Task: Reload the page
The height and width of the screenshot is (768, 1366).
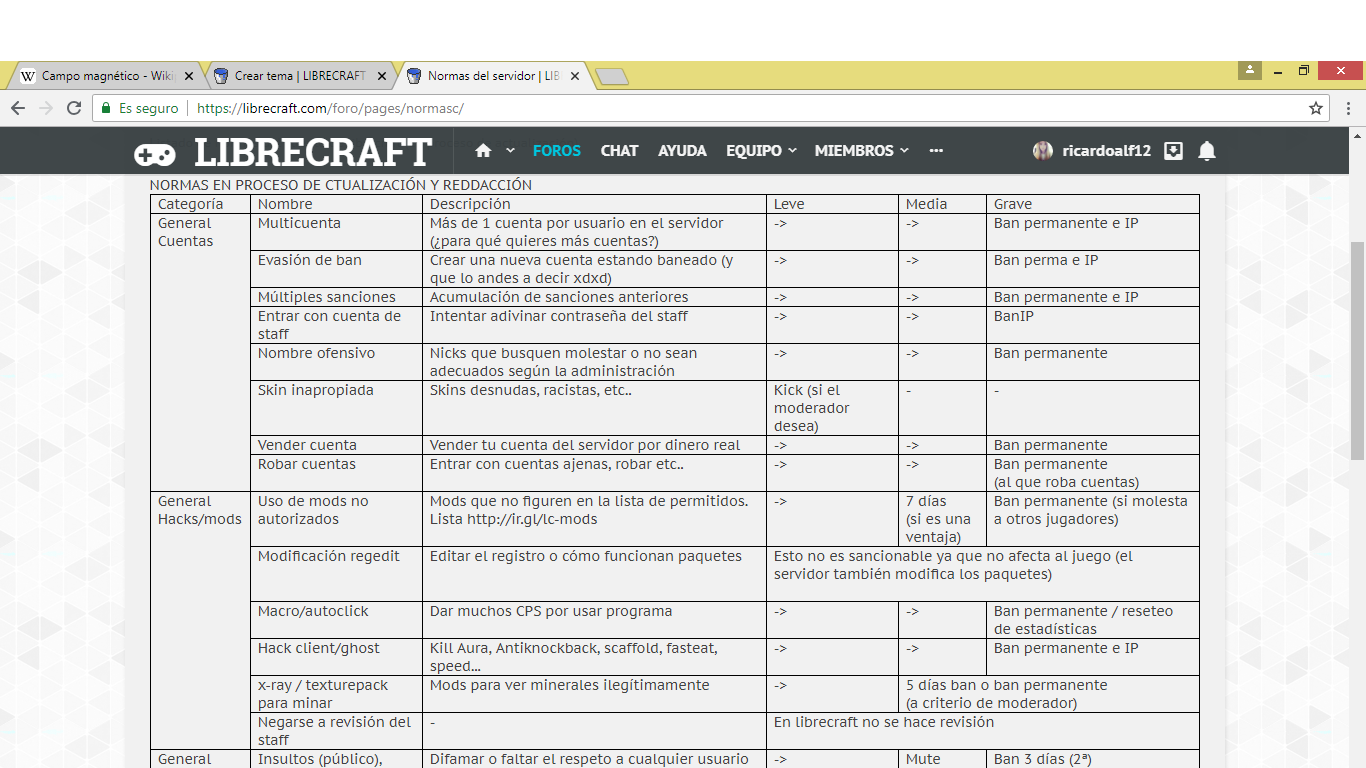Action: tap(74, 108)
